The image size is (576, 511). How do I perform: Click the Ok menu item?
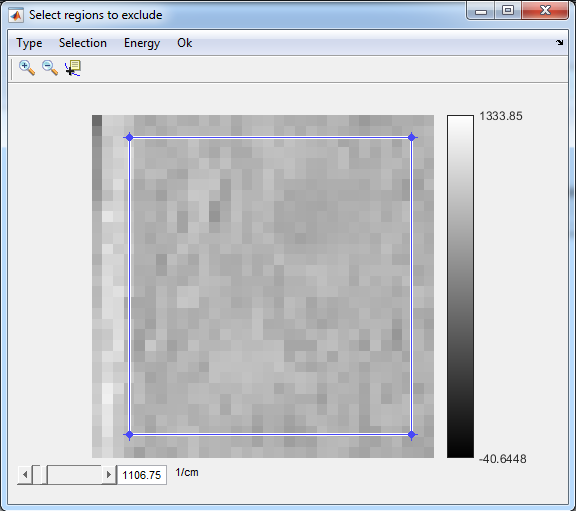pyautogui.click(x=184, y=43)
